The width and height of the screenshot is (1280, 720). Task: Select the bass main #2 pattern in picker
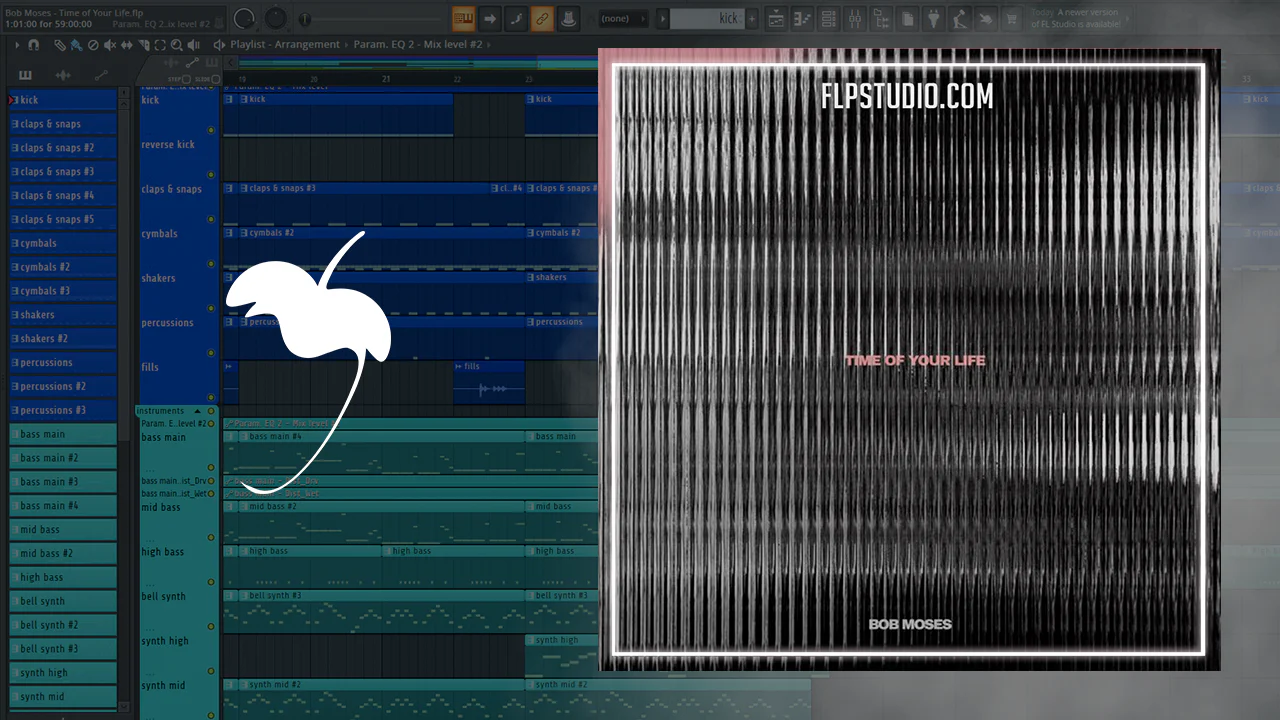(x=63, y=458)
